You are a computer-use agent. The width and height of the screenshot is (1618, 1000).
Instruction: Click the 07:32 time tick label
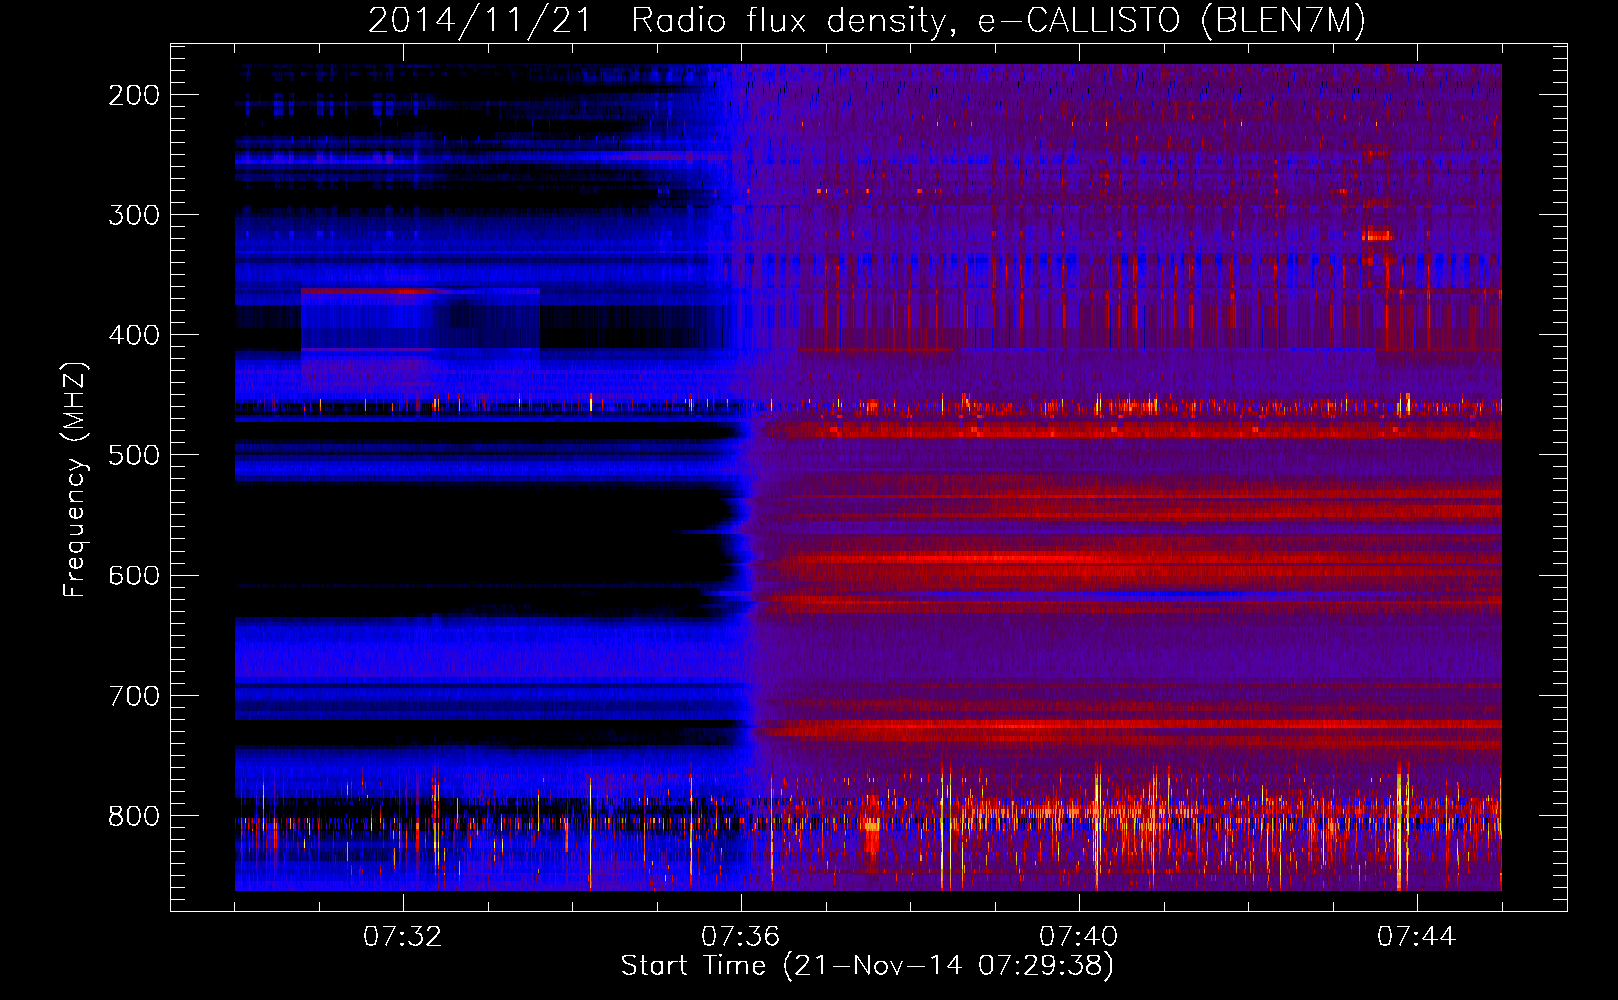coord(402,936)
